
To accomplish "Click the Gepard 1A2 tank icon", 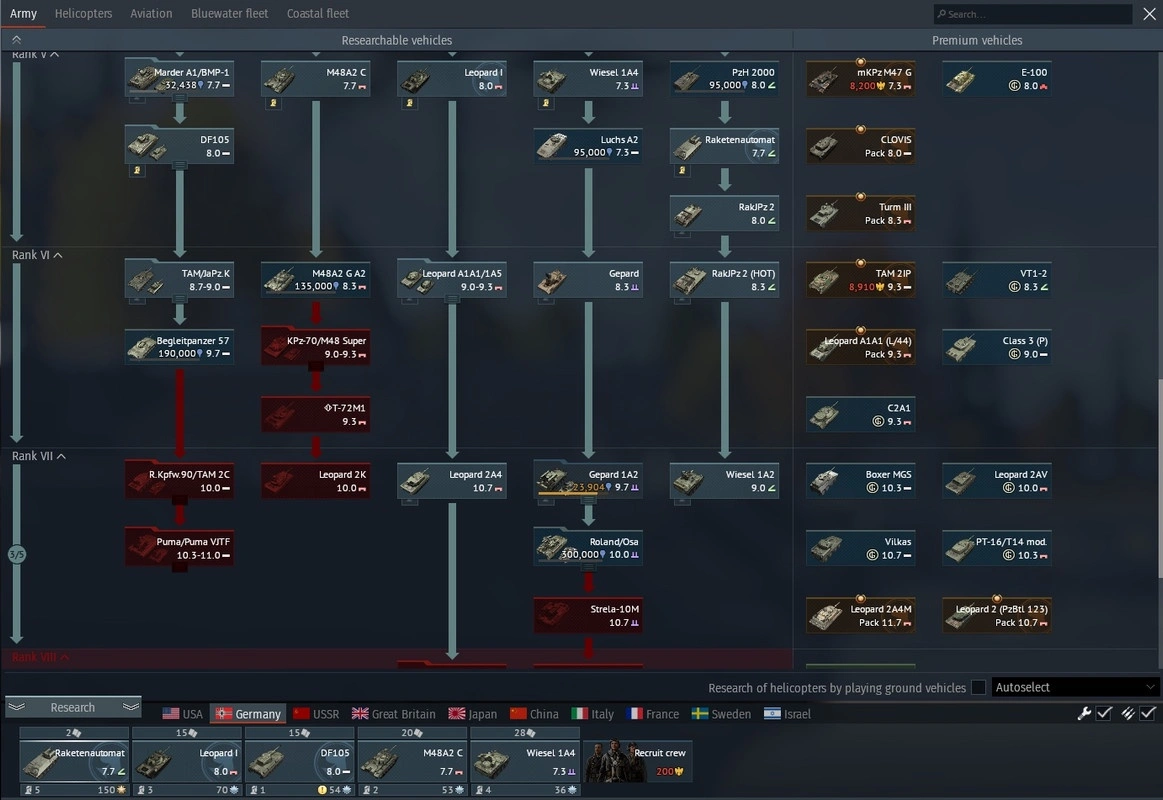I will point(587,481).
